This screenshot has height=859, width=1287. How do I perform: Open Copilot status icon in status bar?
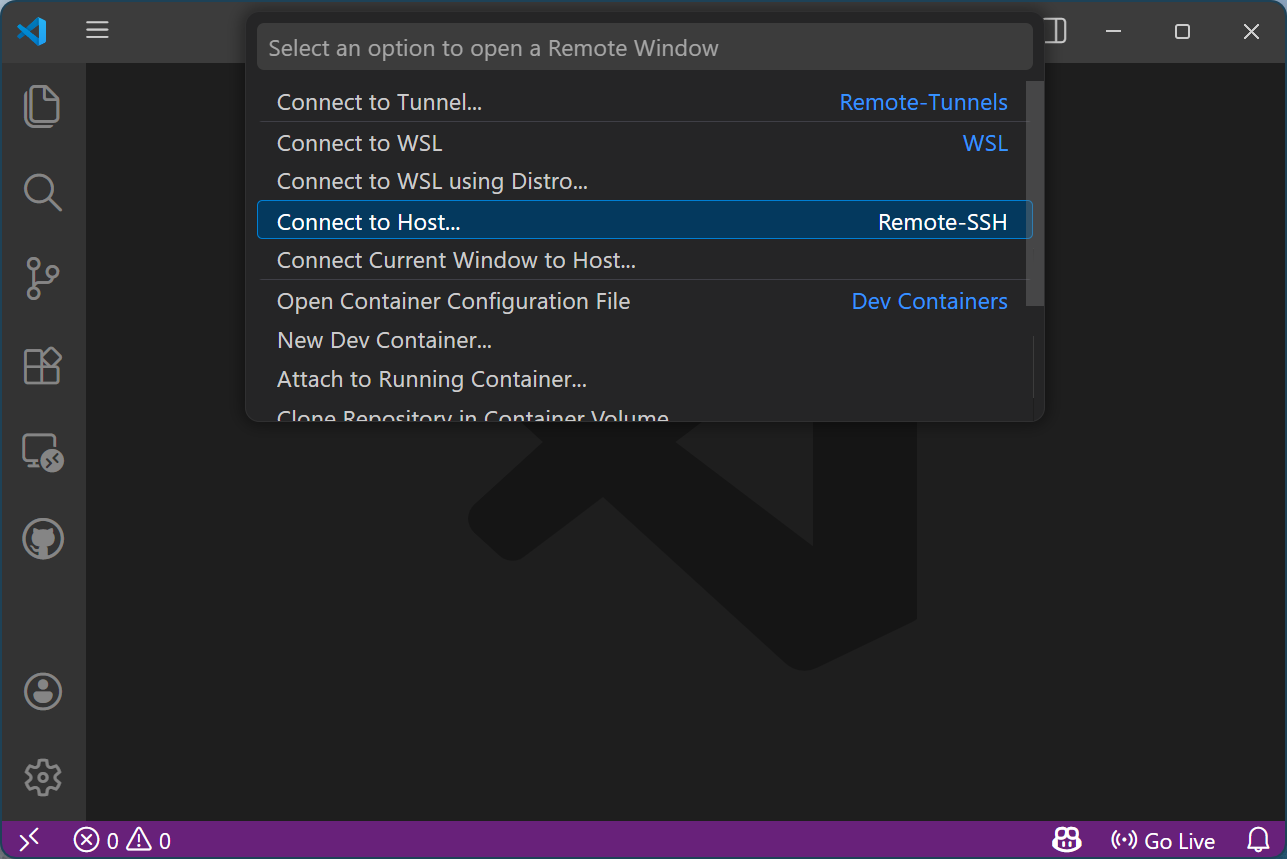click(x=1067, y=841)
